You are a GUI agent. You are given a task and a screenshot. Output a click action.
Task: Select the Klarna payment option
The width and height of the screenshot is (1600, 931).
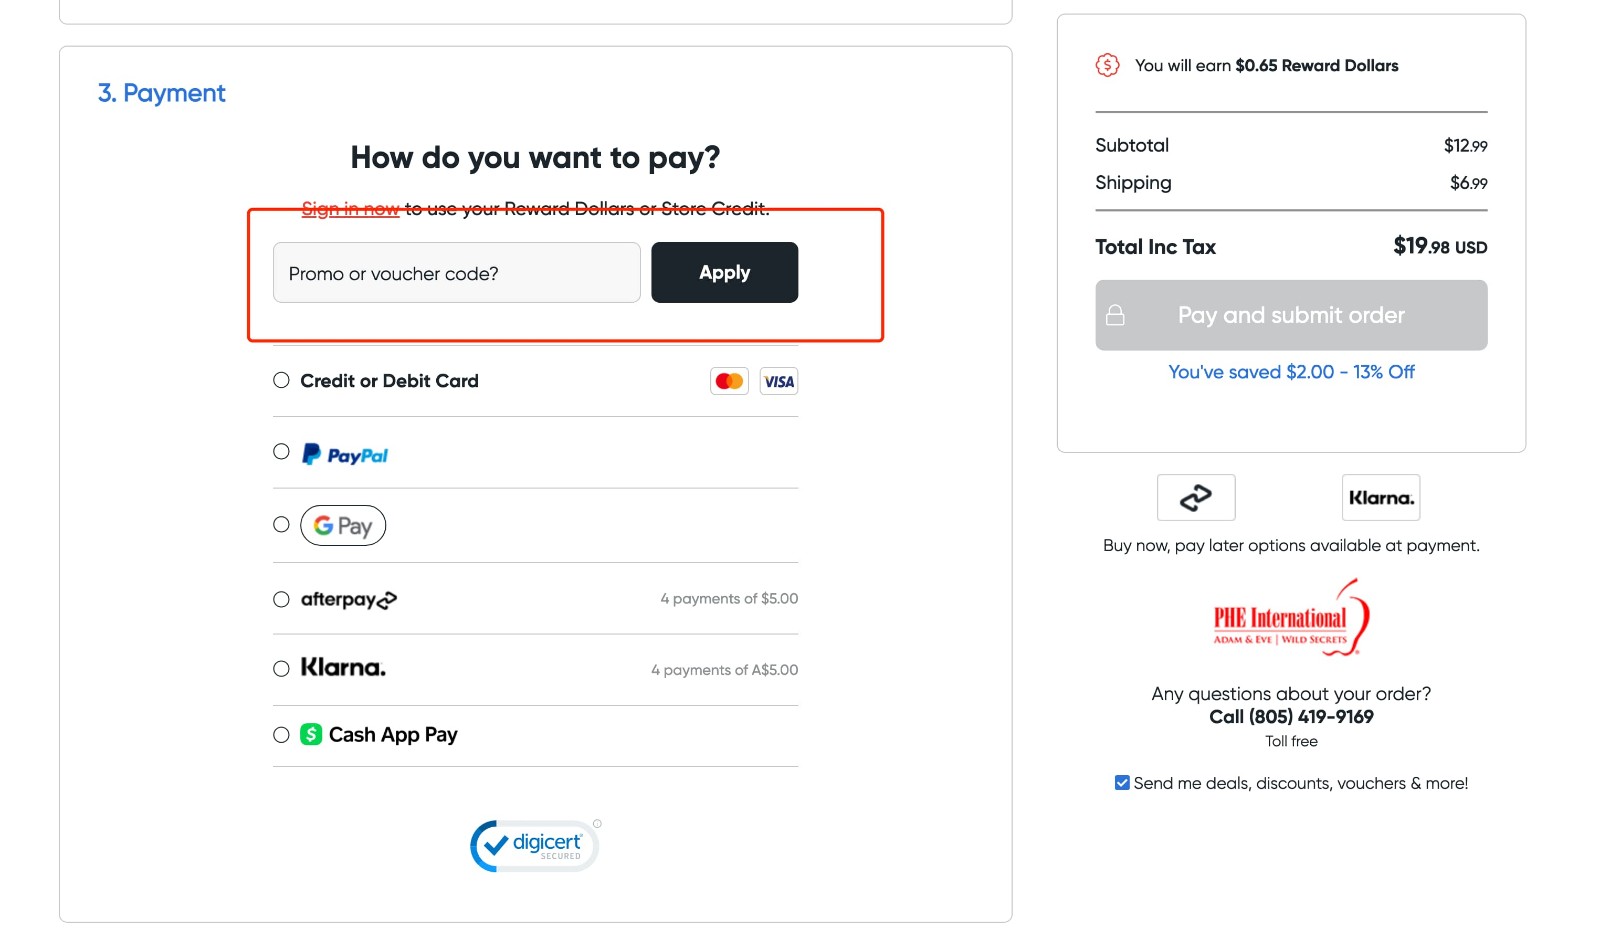281,668
